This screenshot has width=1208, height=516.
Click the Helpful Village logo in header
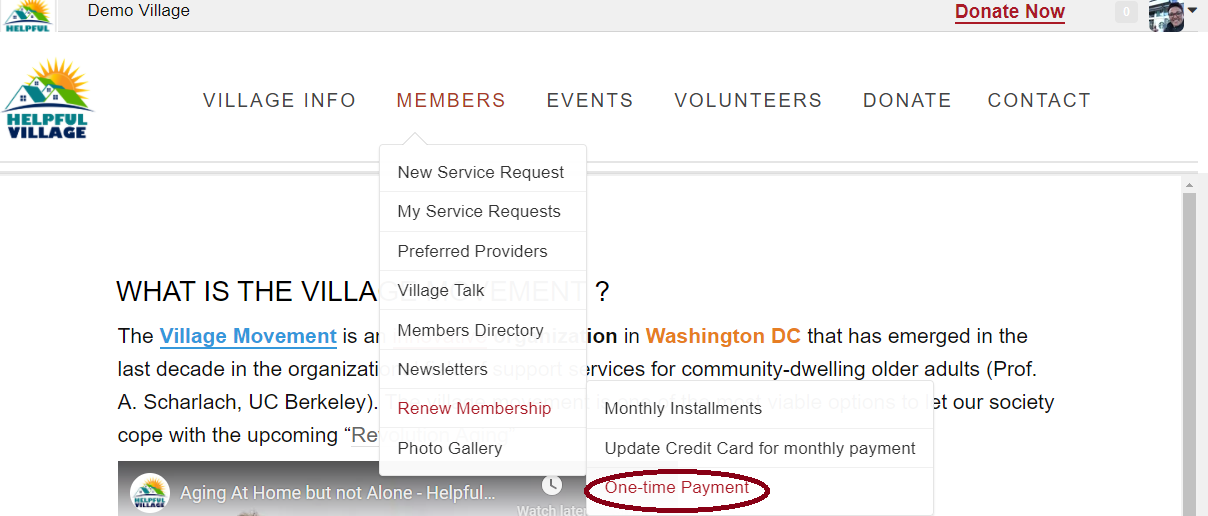click(48, 99)
